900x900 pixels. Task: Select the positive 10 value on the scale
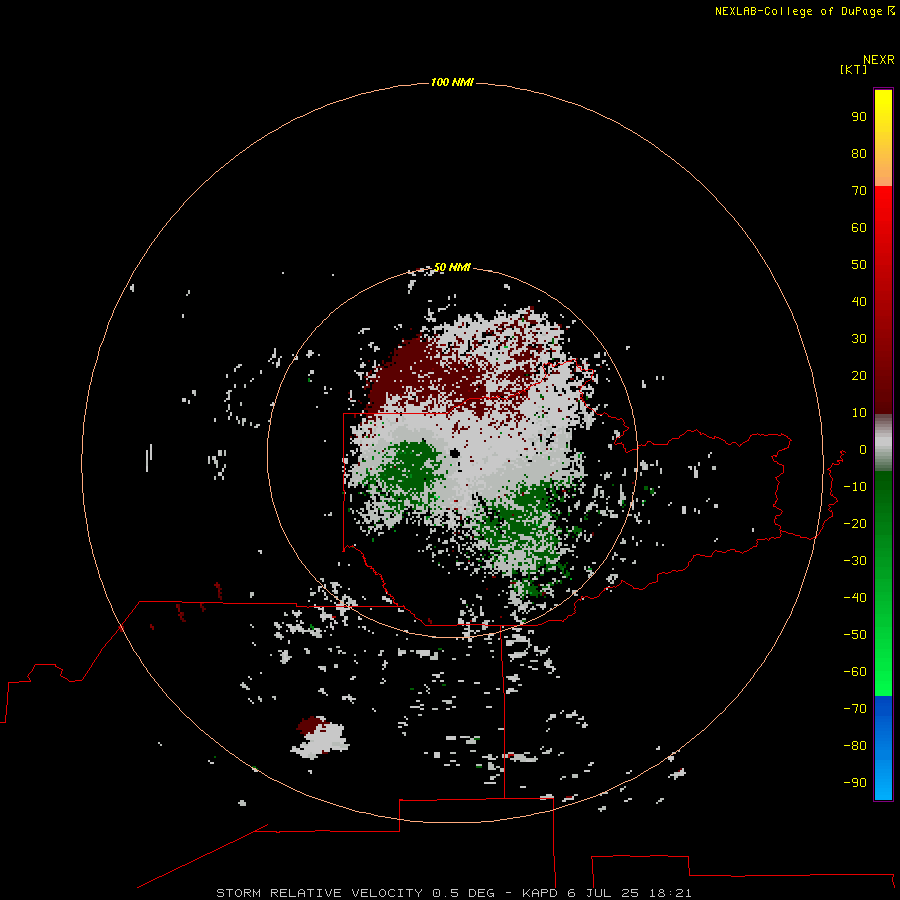(x=859, y=413)
